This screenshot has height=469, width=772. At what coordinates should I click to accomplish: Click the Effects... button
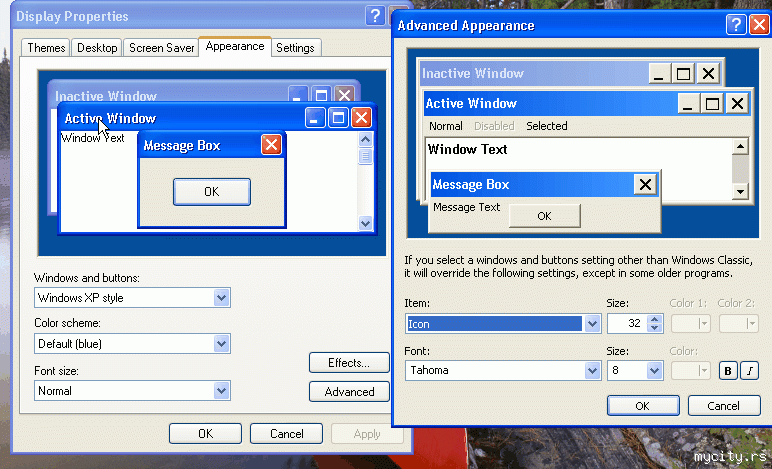click(x=349, y=363)
